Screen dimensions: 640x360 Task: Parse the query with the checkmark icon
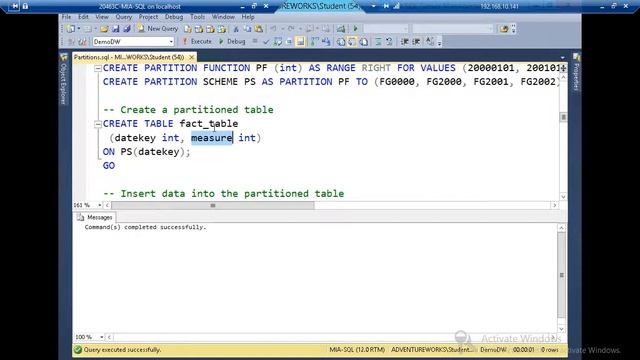pyautogui.click(x=266, y=42)
